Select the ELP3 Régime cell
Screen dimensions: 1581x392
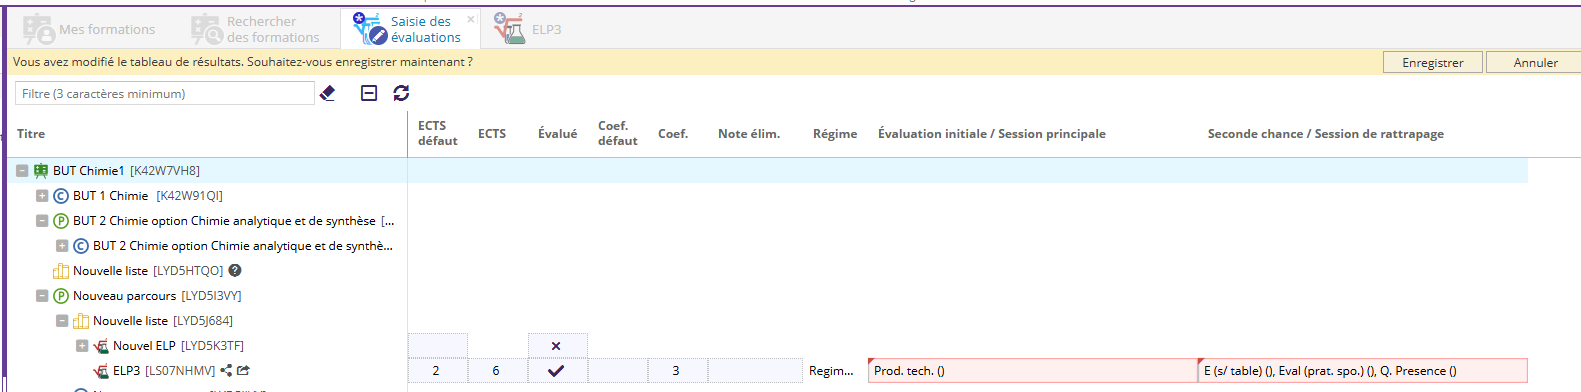831,370
